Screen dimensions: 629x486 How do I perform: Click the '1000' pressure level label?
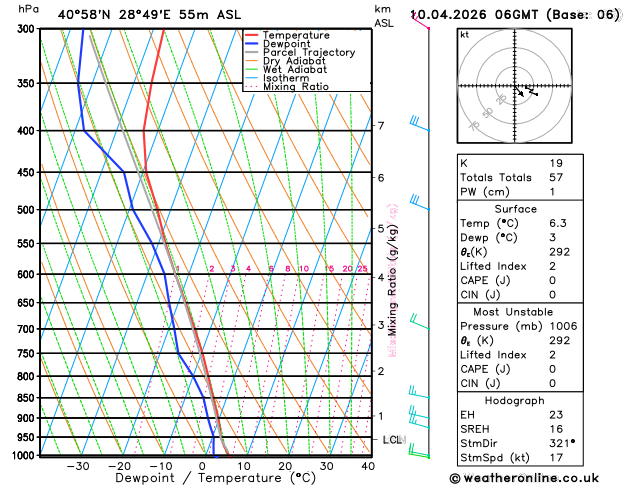tap(25, 456)
